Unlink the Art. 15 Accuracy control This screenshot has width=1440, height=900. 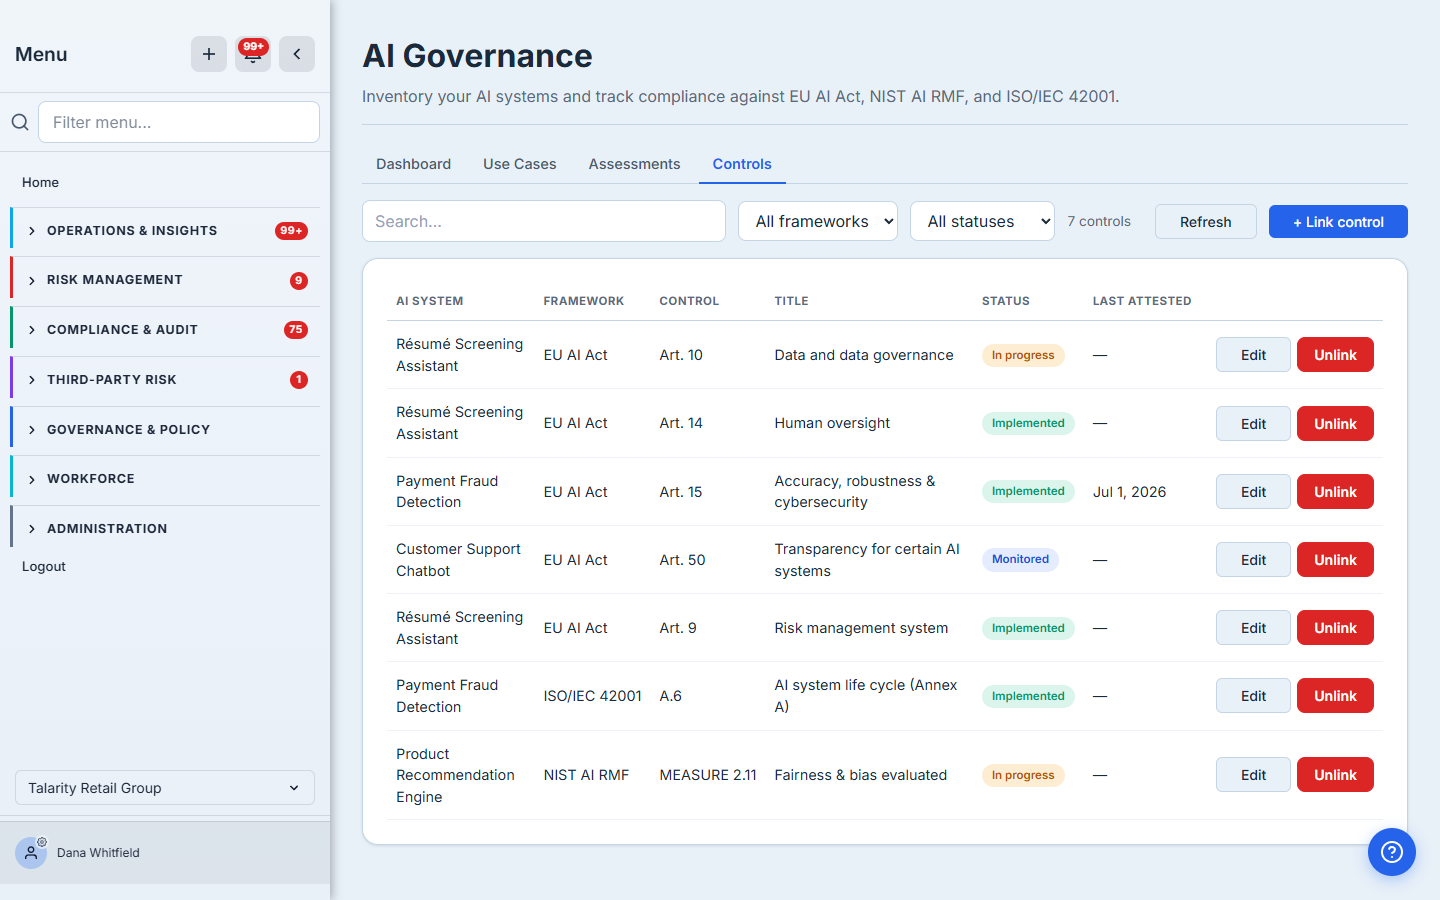click(1335, 492)
